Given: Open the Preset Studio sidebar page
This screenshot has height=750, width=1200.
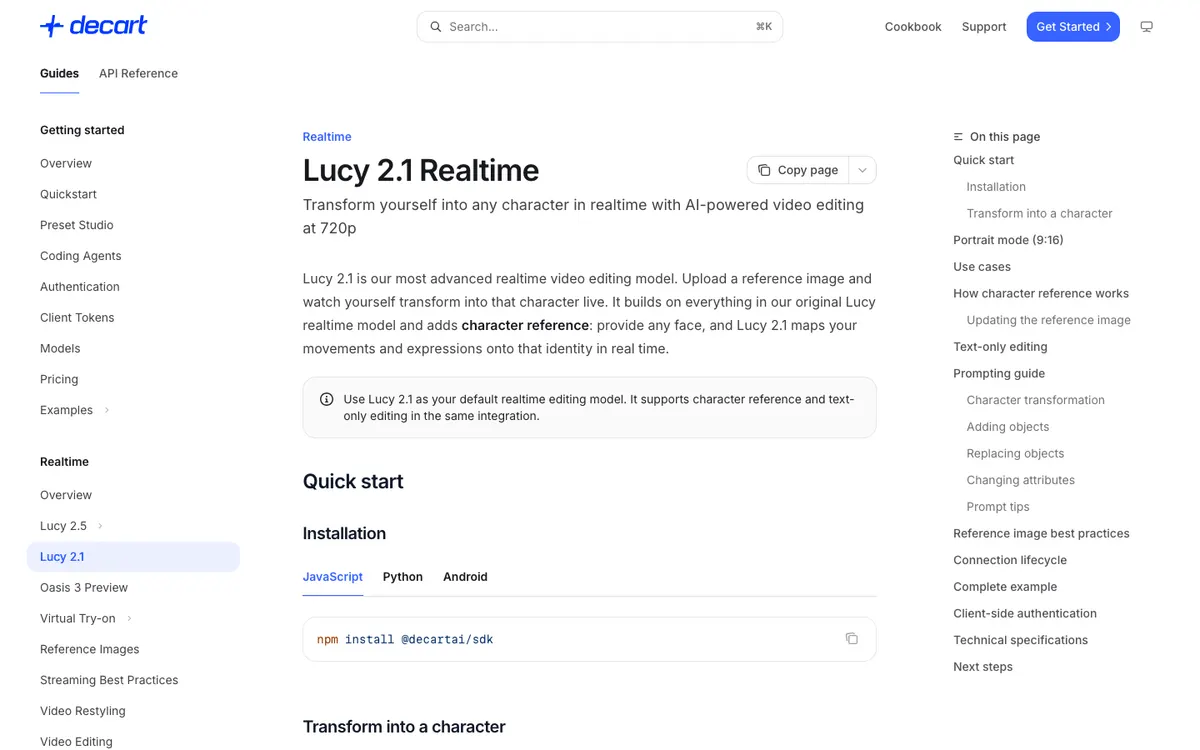Looking at the screenshot, I should (77, 225).
